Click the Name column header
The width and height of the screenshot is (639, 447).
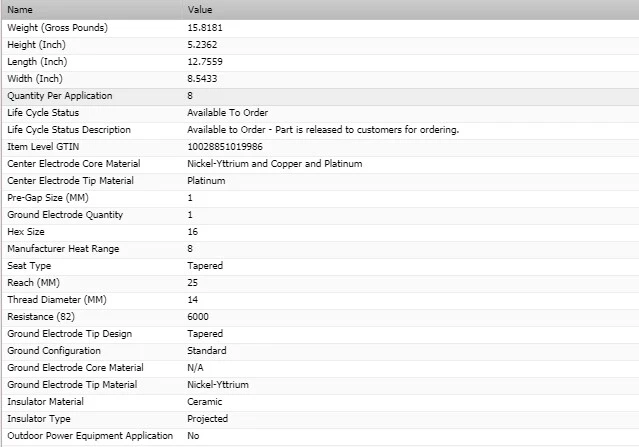click(x=20, y=9)
